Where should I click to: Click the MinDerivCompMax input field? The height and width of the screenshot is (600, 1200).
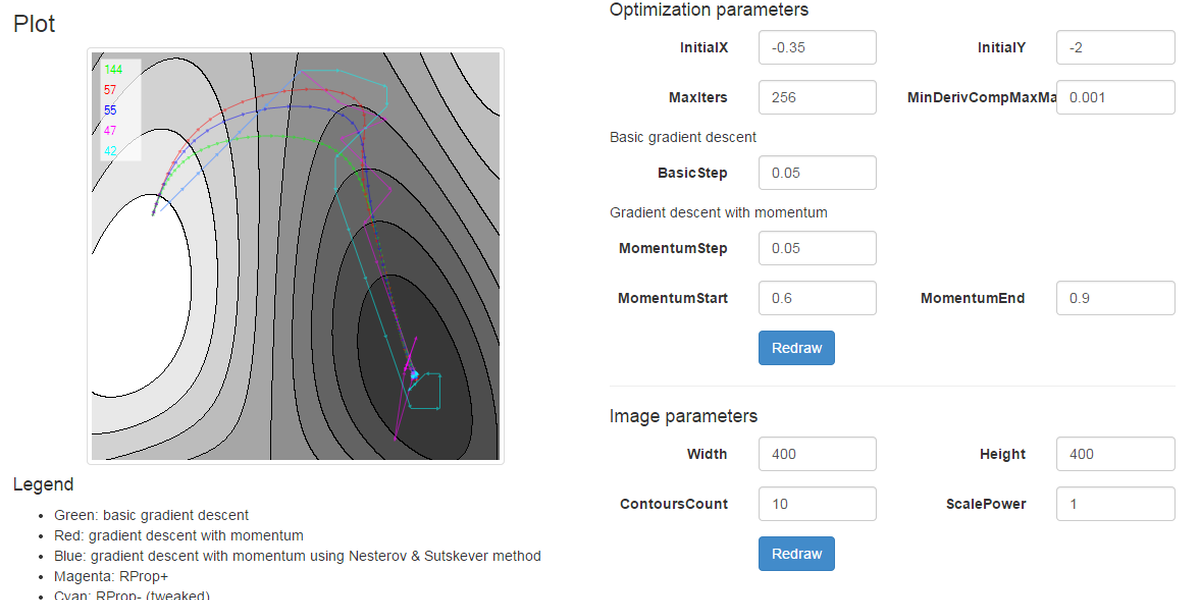click(1115, 97)
